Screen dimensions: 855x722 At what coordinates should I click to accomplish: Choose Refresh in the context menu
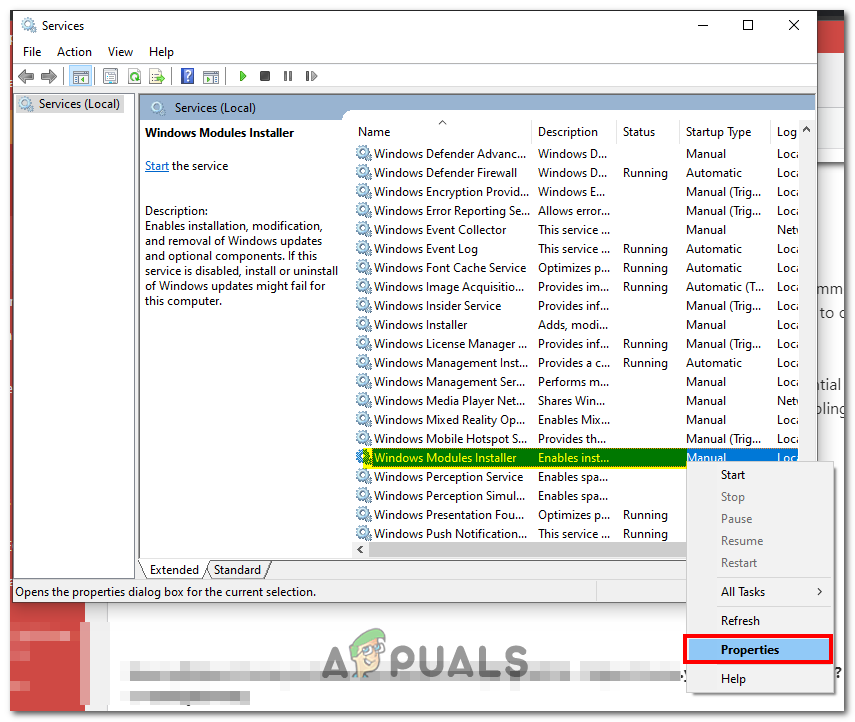click(760, 621)
